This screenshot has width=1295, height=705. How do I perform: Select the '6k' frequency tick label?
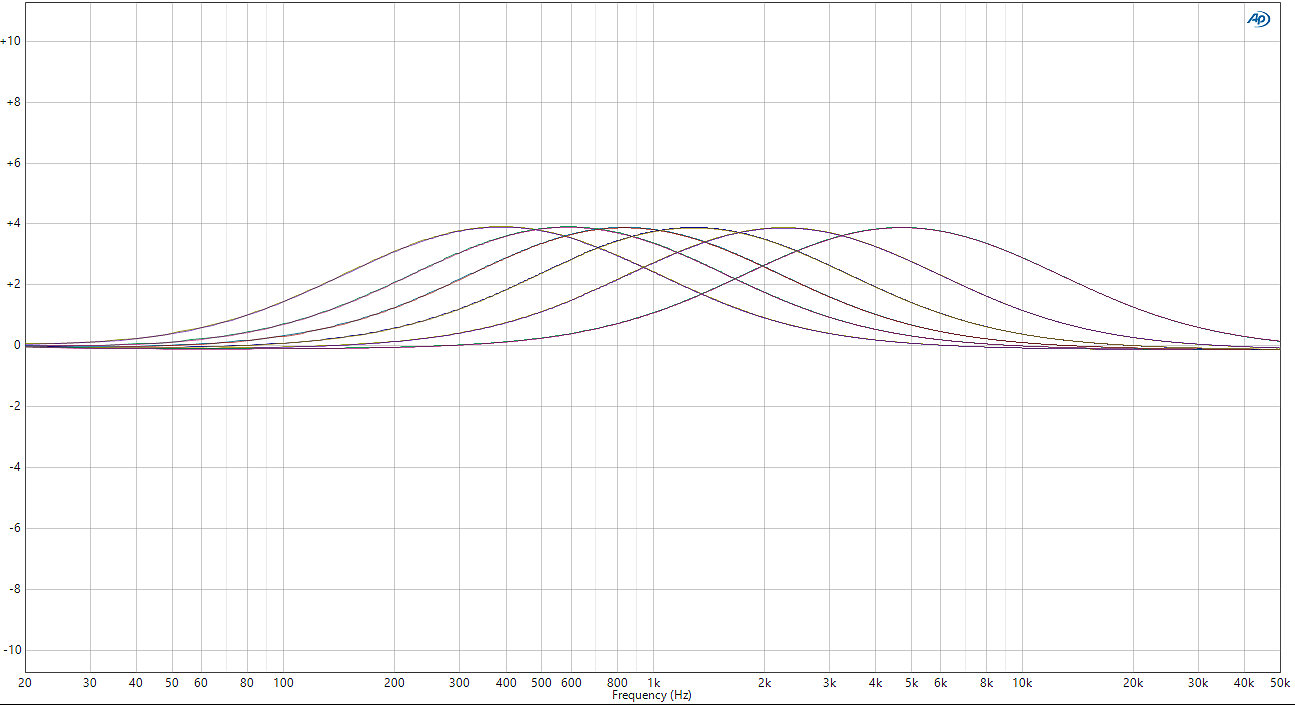click(x=940, y=683)
